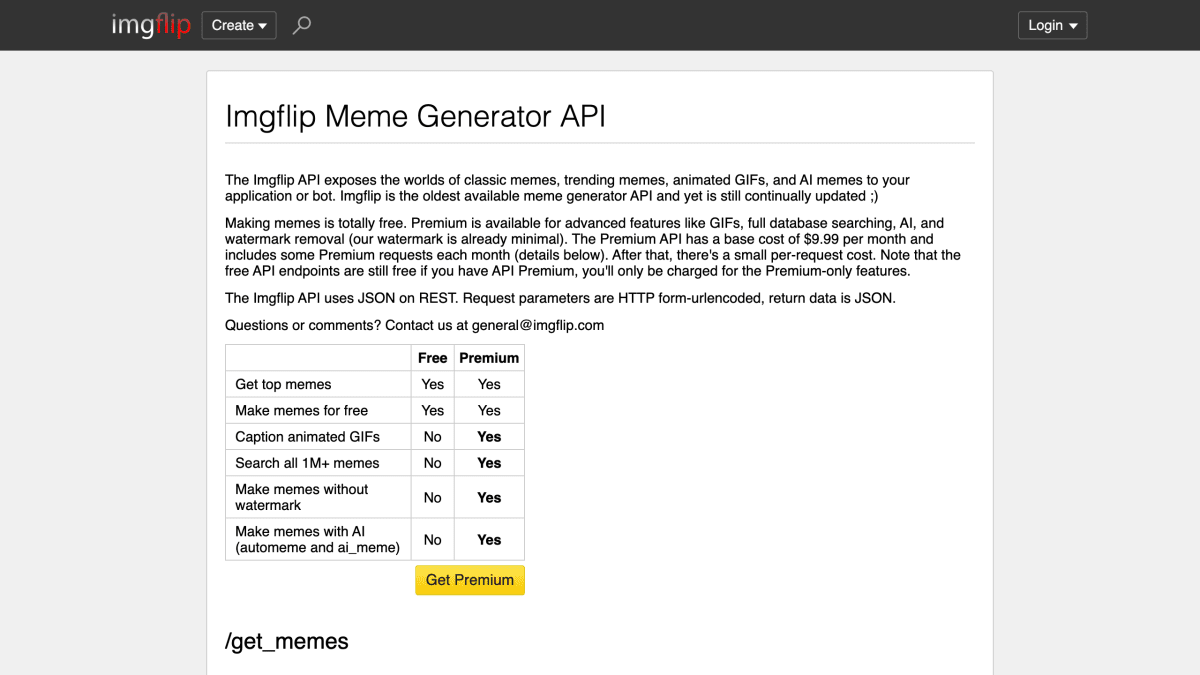Click bold Yes for Caption animated GIFs
This screenshot has width=1200, height=675.
(x=489, y=436)
